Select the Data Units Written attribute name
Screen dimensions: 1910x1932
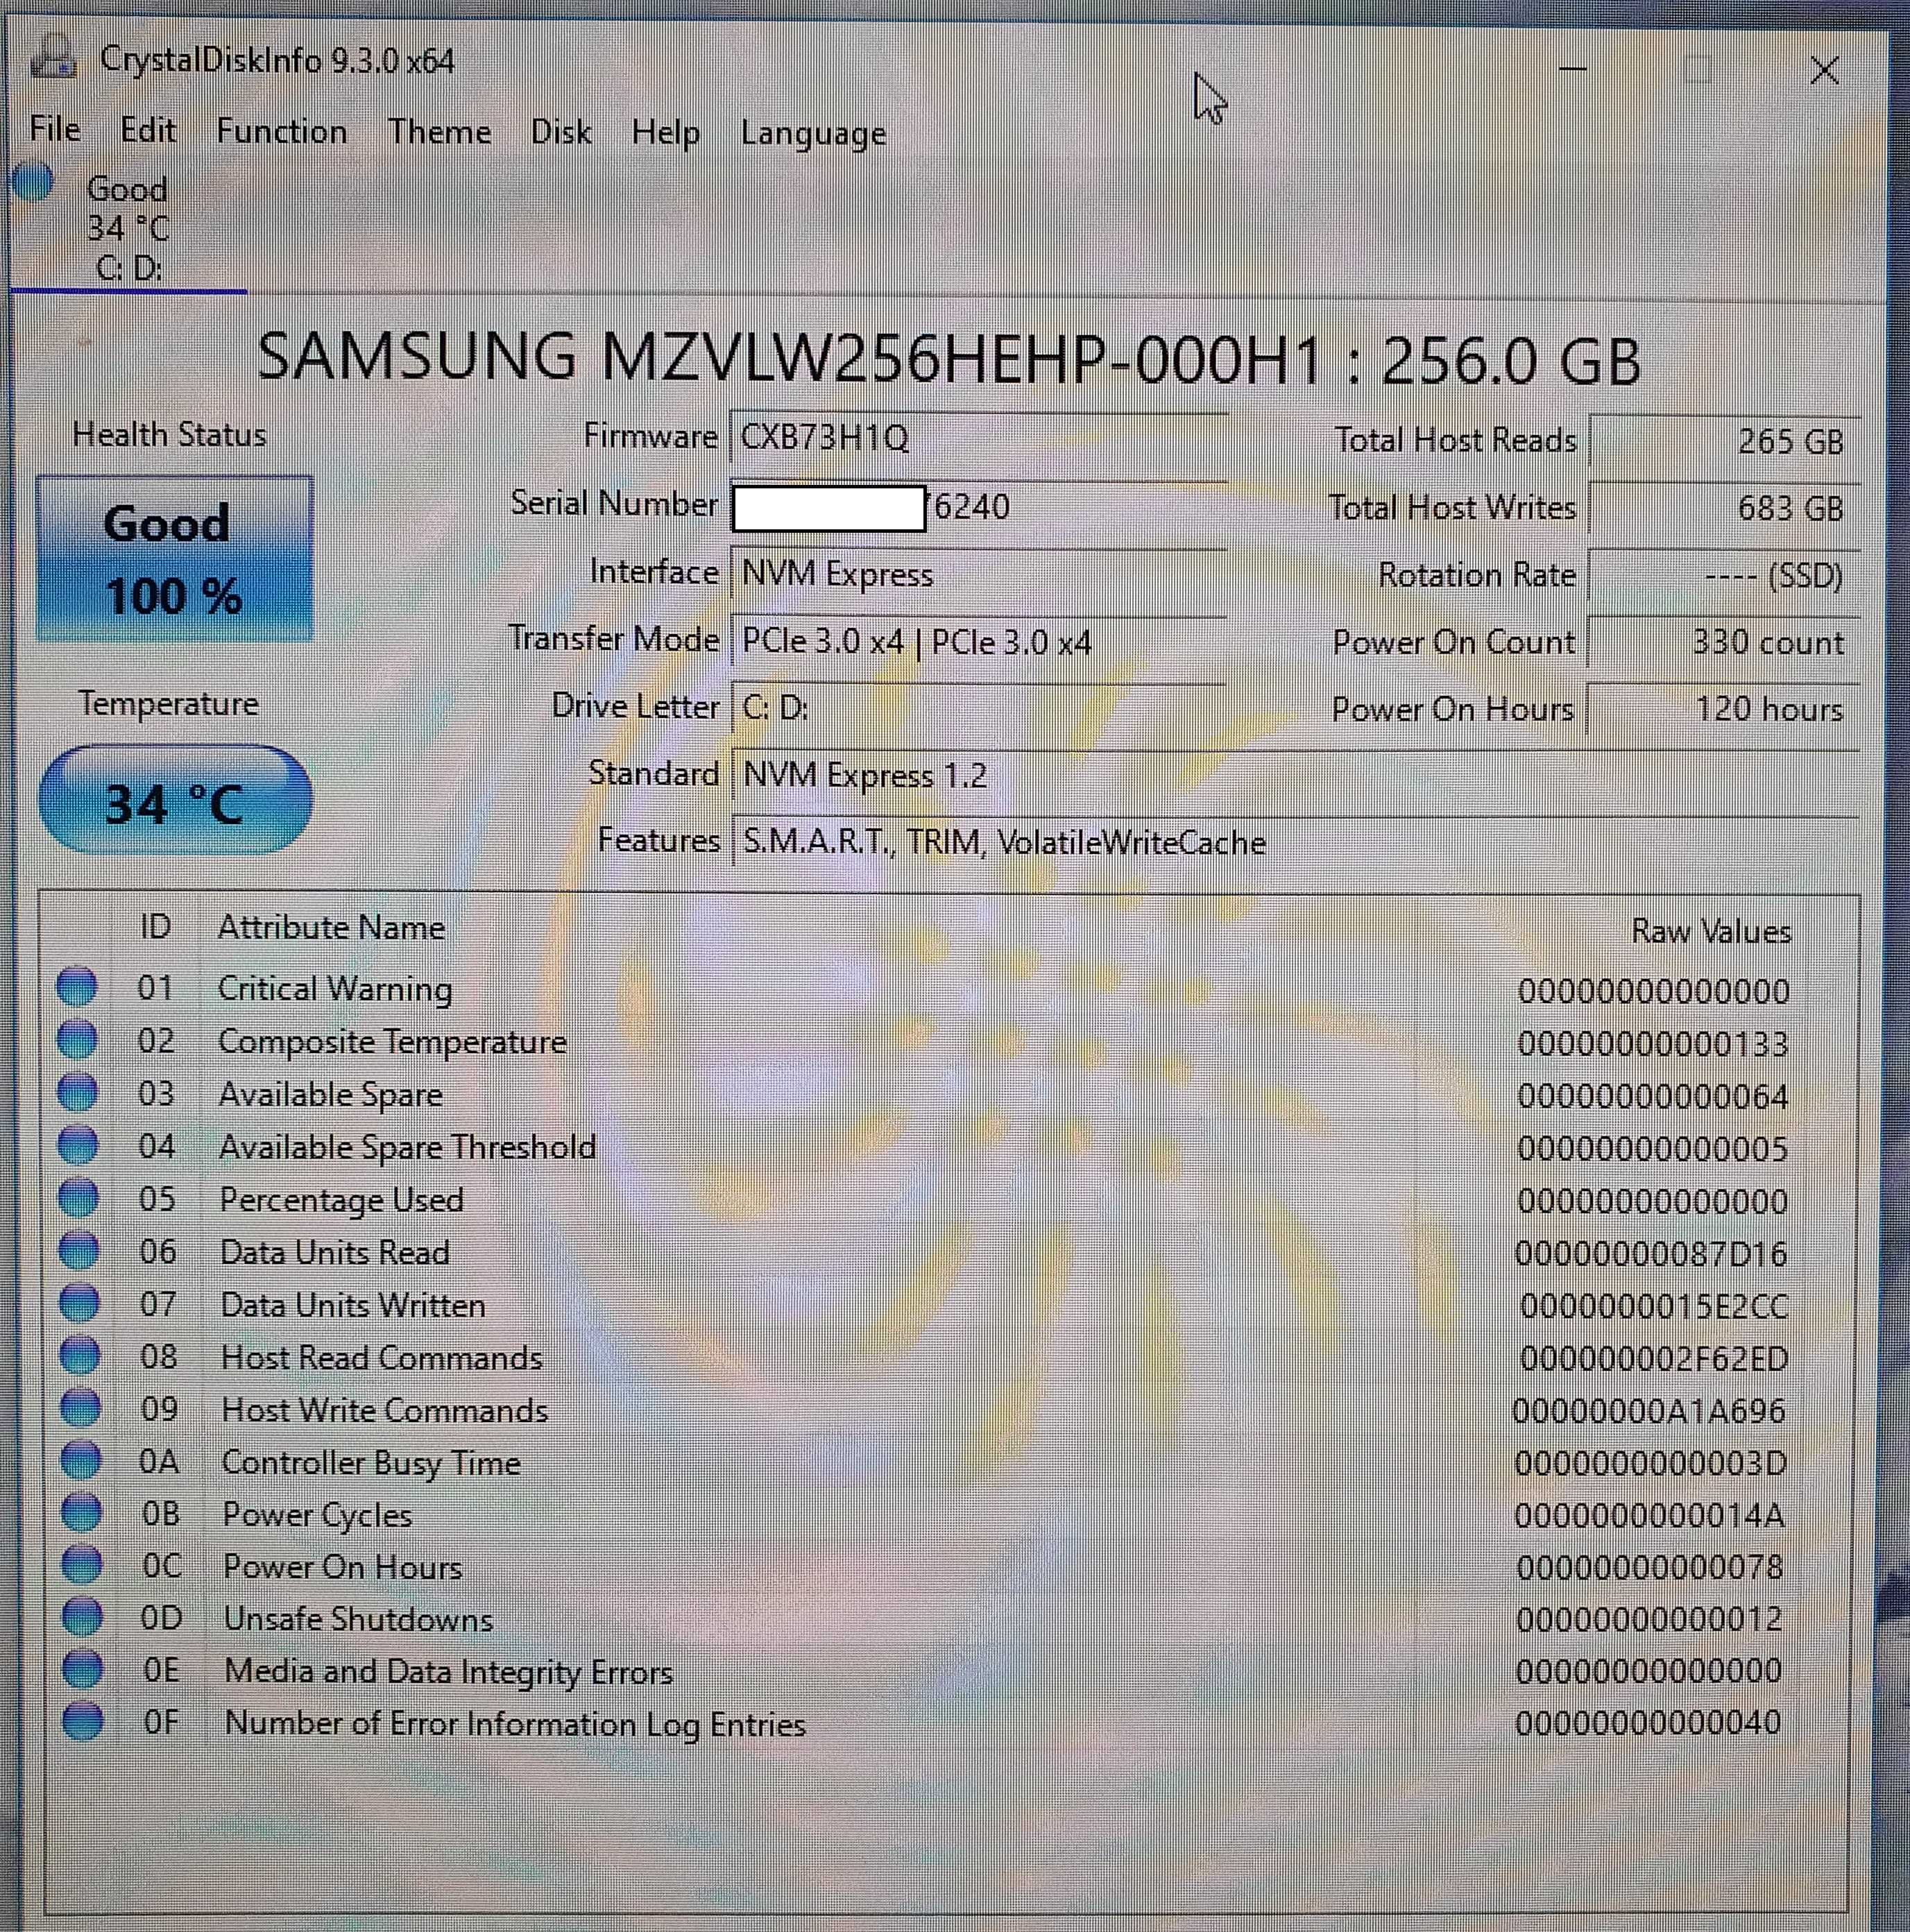[353, 1305]
